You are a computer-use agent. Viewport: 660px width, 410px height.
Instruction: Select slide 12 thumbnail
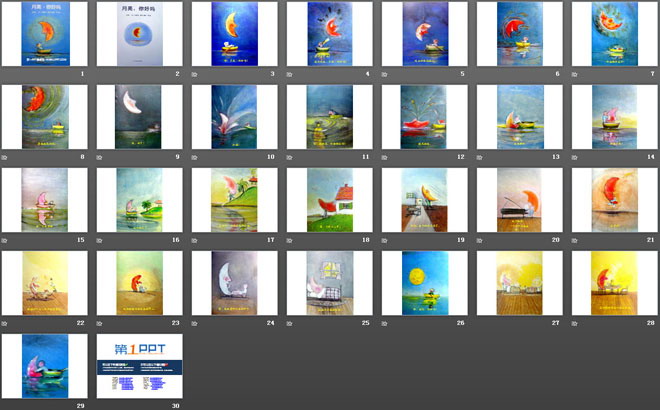(425, 117)
